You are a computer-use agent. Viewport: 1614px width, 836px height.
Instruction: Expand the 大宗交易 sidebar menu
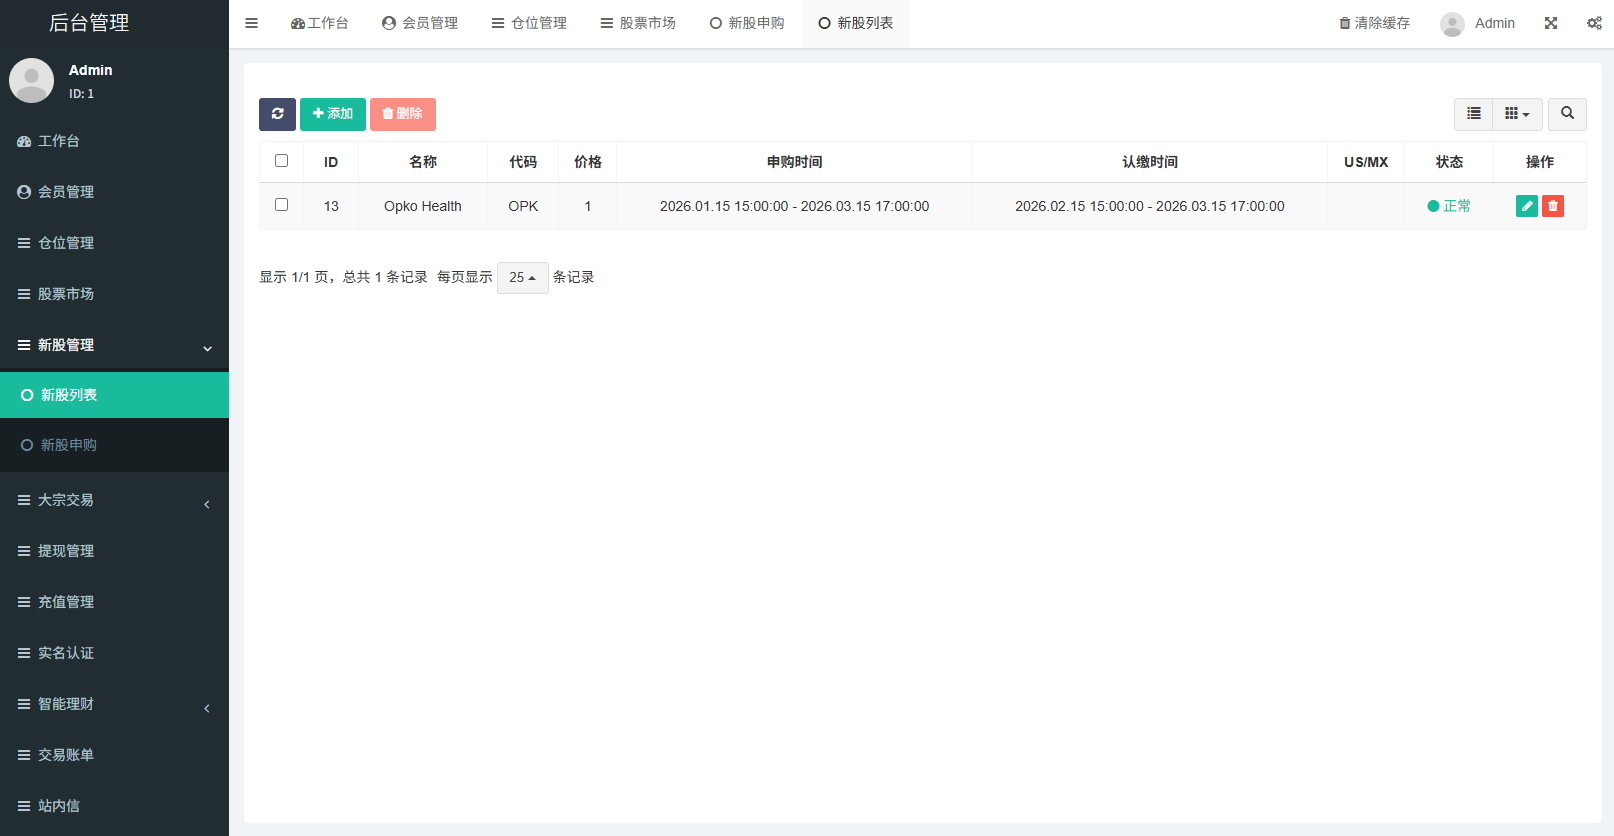tap(114, 500)
